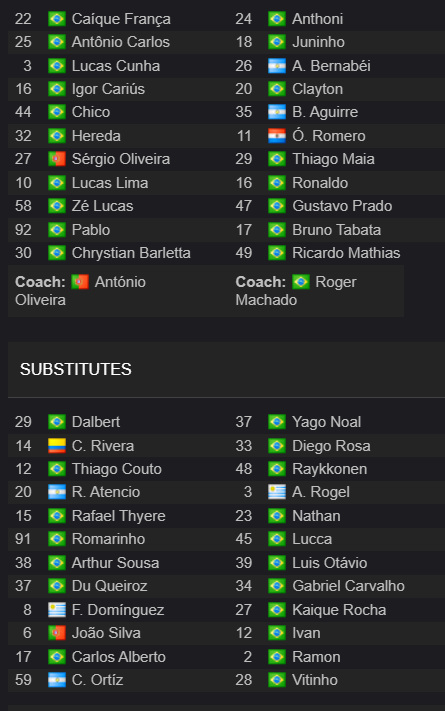Open Bruno Tabata's player link

[337, 230]
